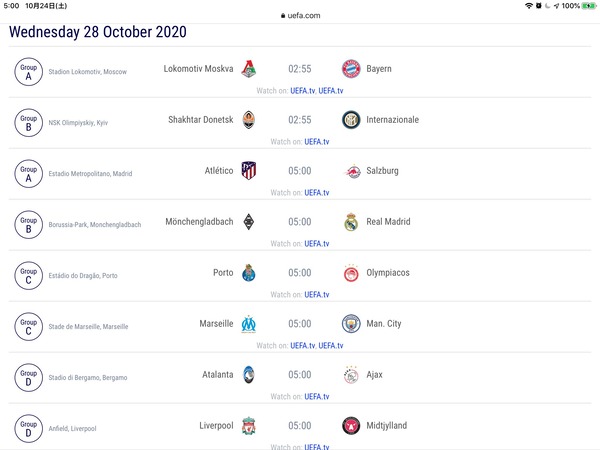Viewport: 600px width, 450px height.
Task: Click the Atlético club crest
Action: pyautogui.click(x=249, y=171)
